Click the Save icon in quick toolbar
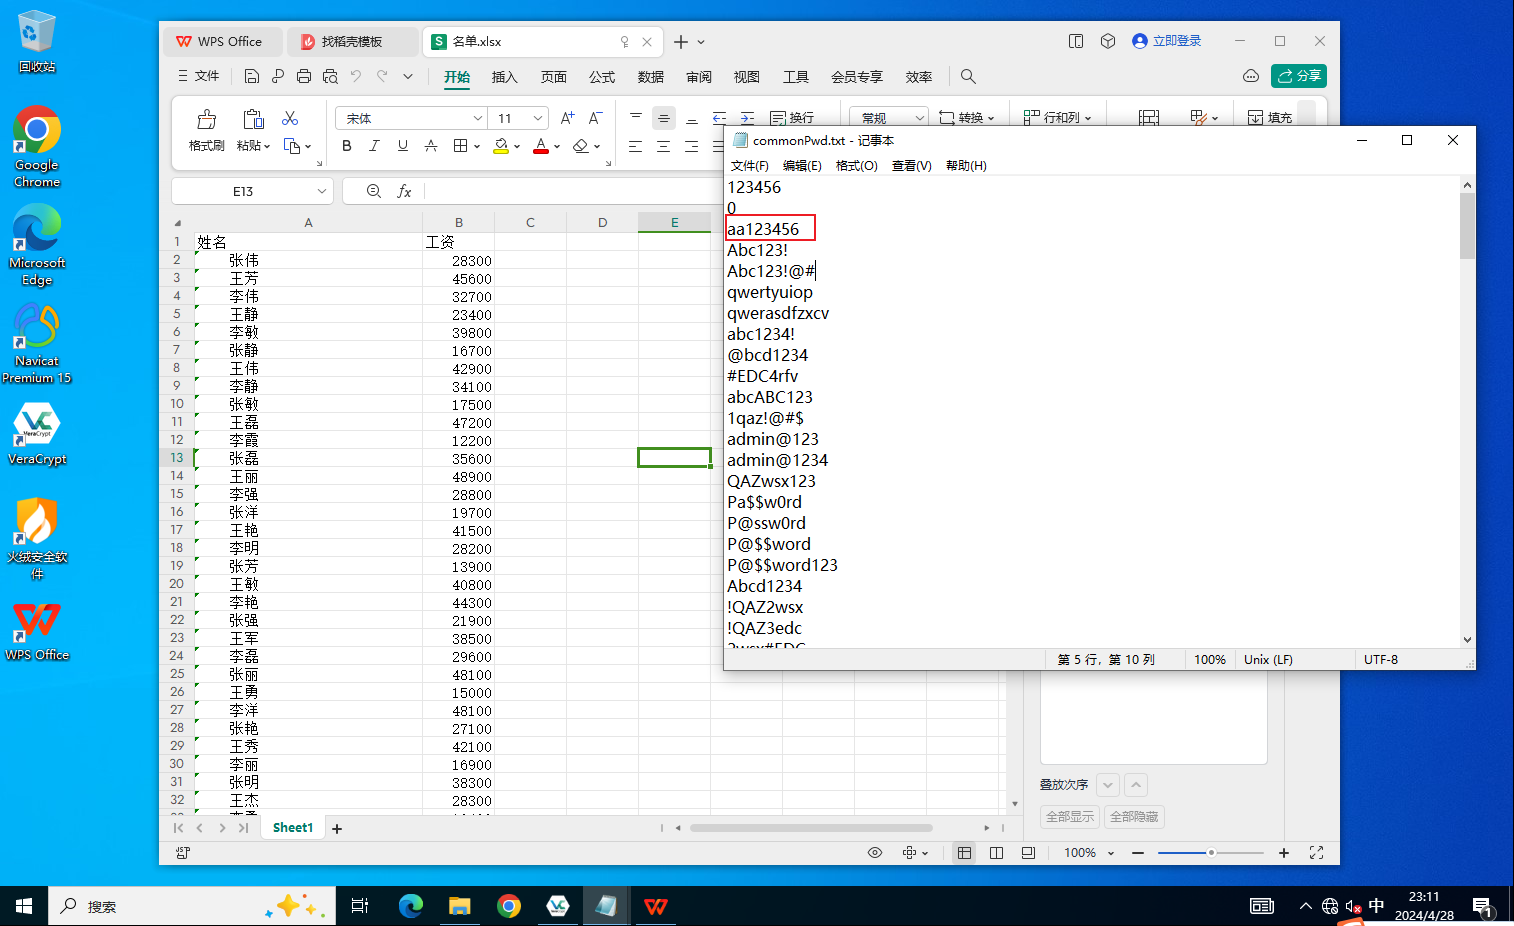 (x=252, y=76)
